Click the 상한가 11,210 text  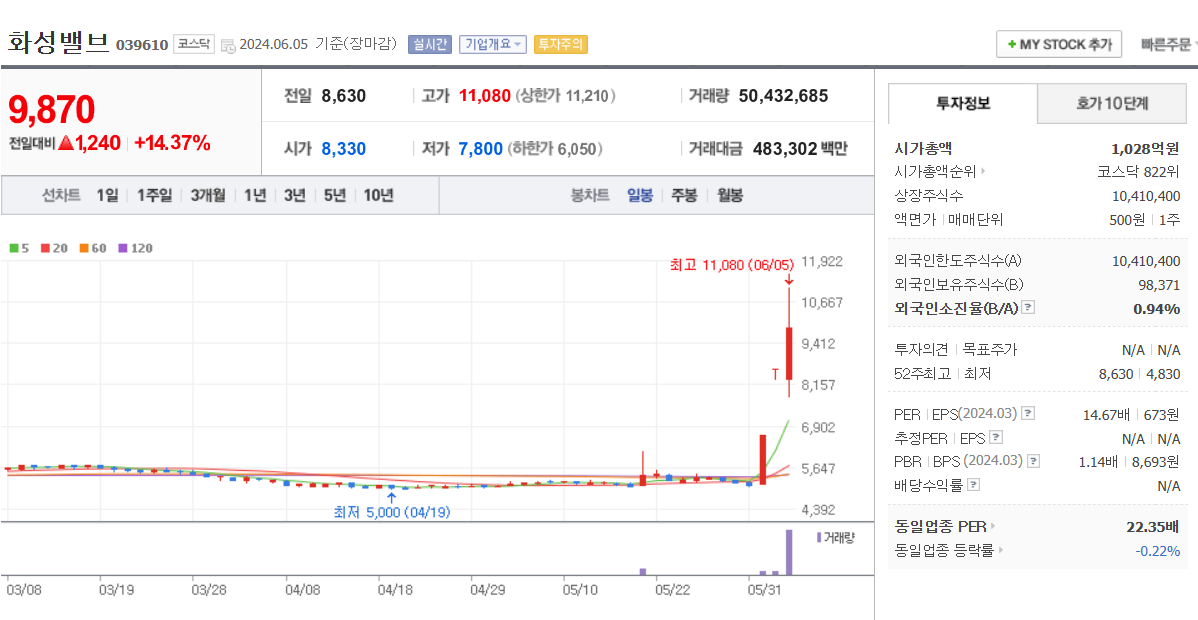click(565, 96)
